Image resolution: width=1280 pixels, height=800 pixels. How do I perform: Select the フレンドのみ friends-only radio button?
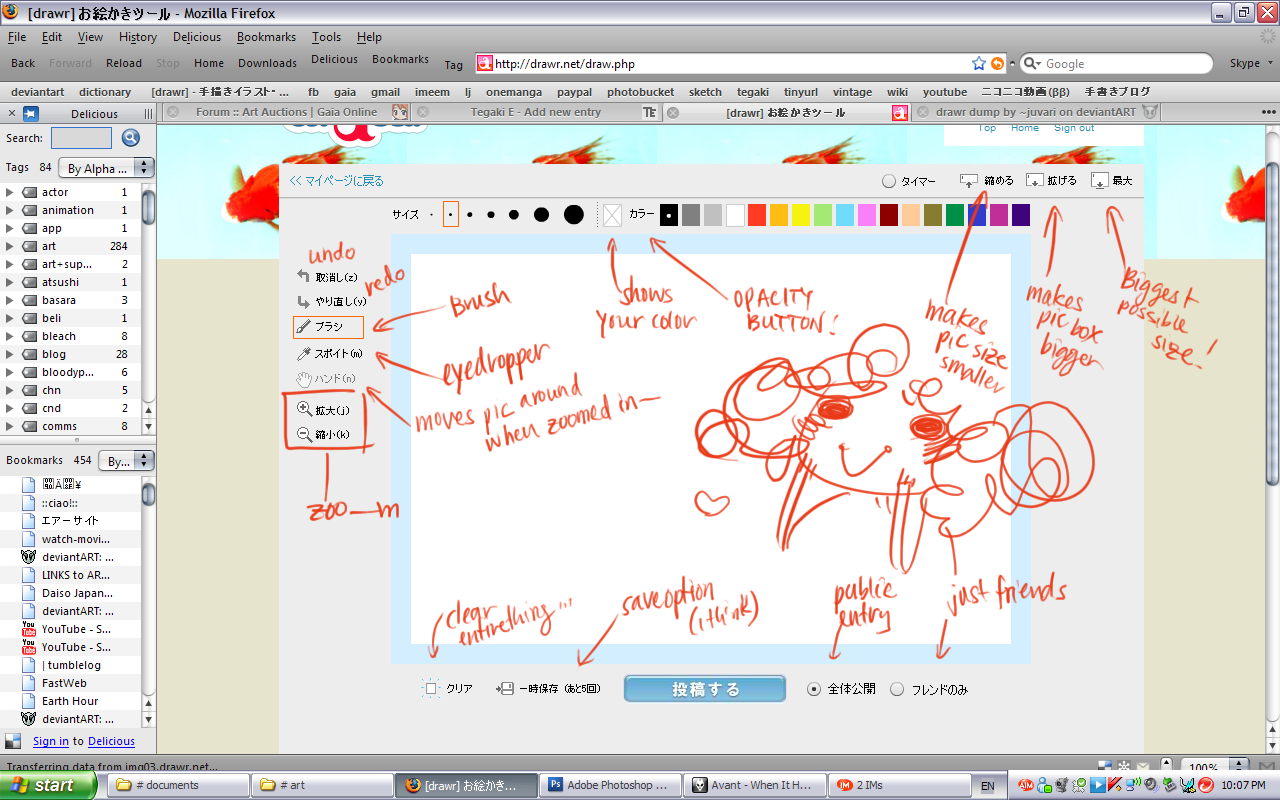pyautogui.click(x=897, y=689)
